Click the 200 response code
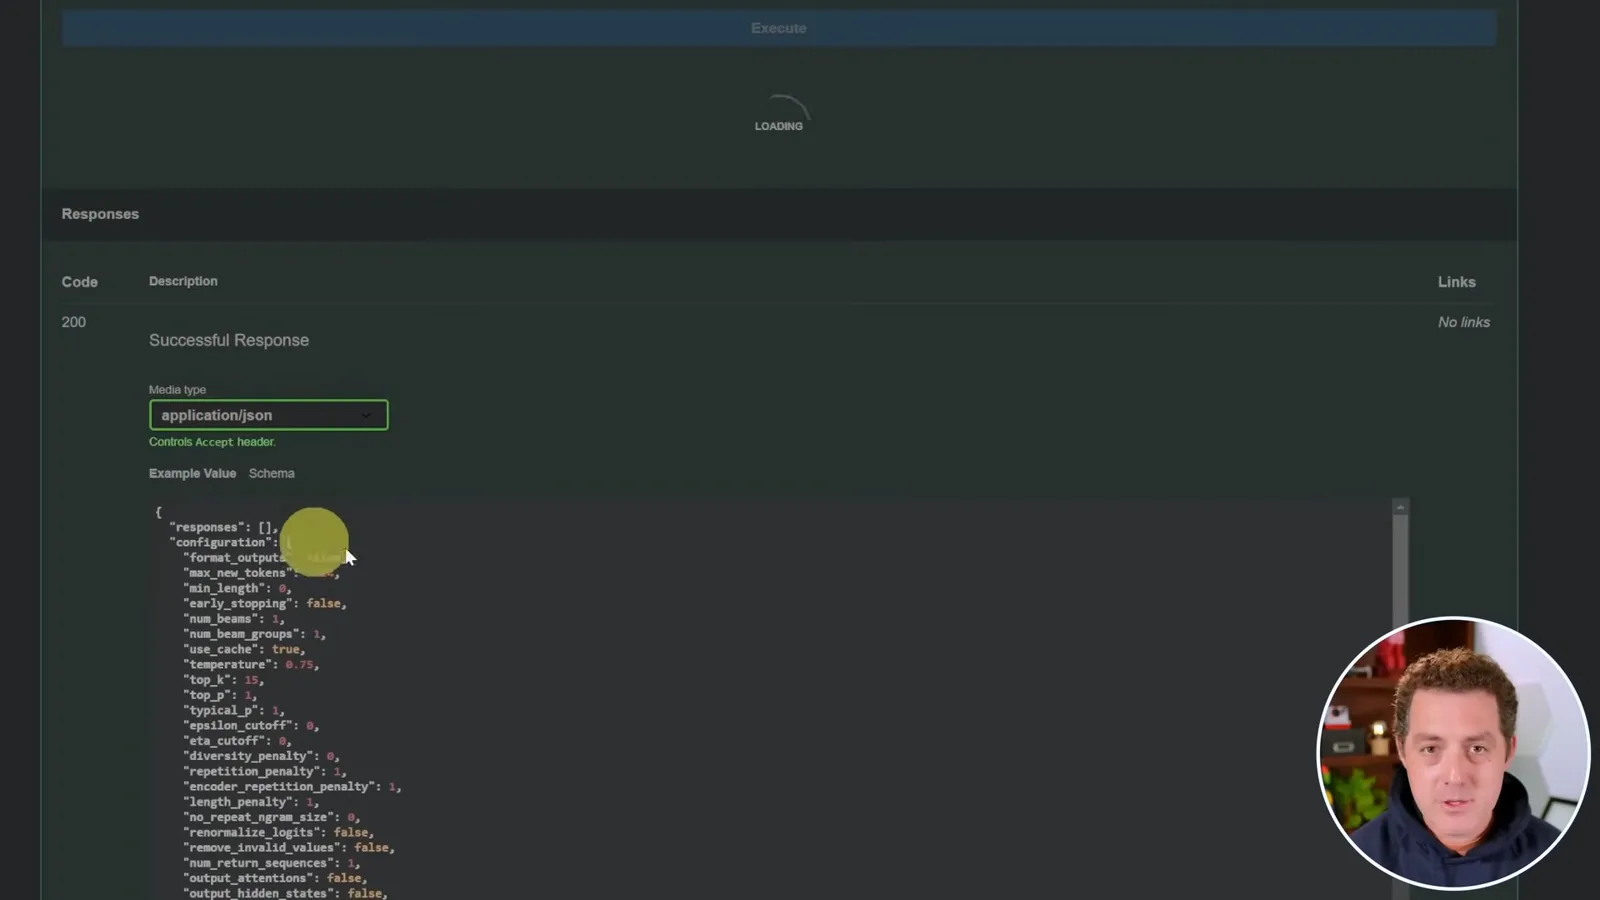Image resolution: width=1600 pixels, height=900 pixels. point(74,322)
